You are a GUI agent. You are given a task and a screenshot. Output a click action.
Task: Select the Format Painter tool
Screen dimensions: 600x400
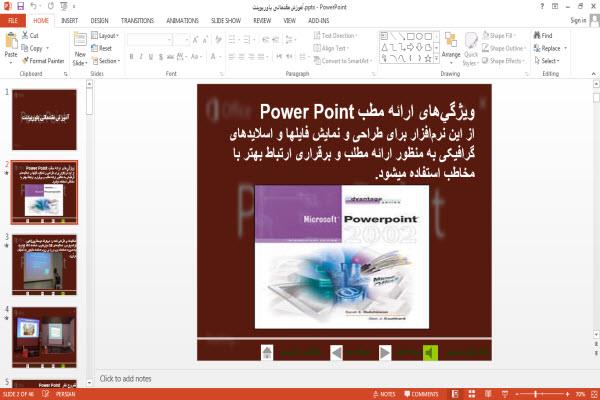[43, 61]
